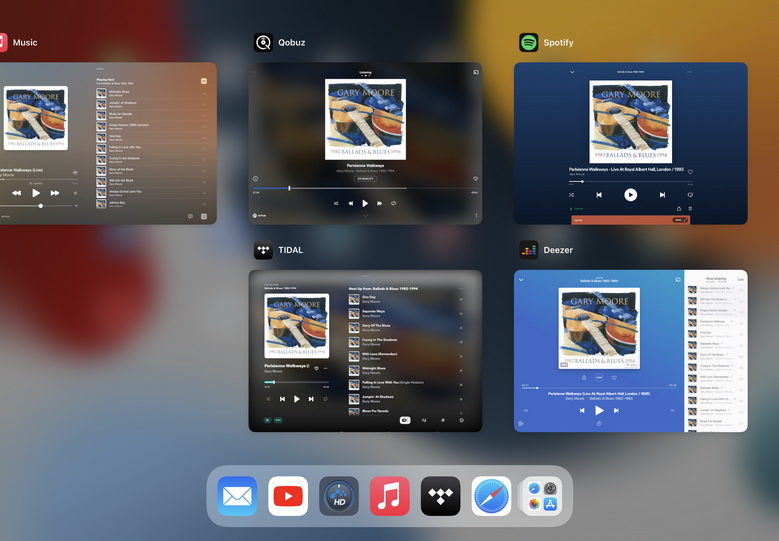Select Midnight Blues in Music queue
Viewport: 779px width, 541px height.
152,93
